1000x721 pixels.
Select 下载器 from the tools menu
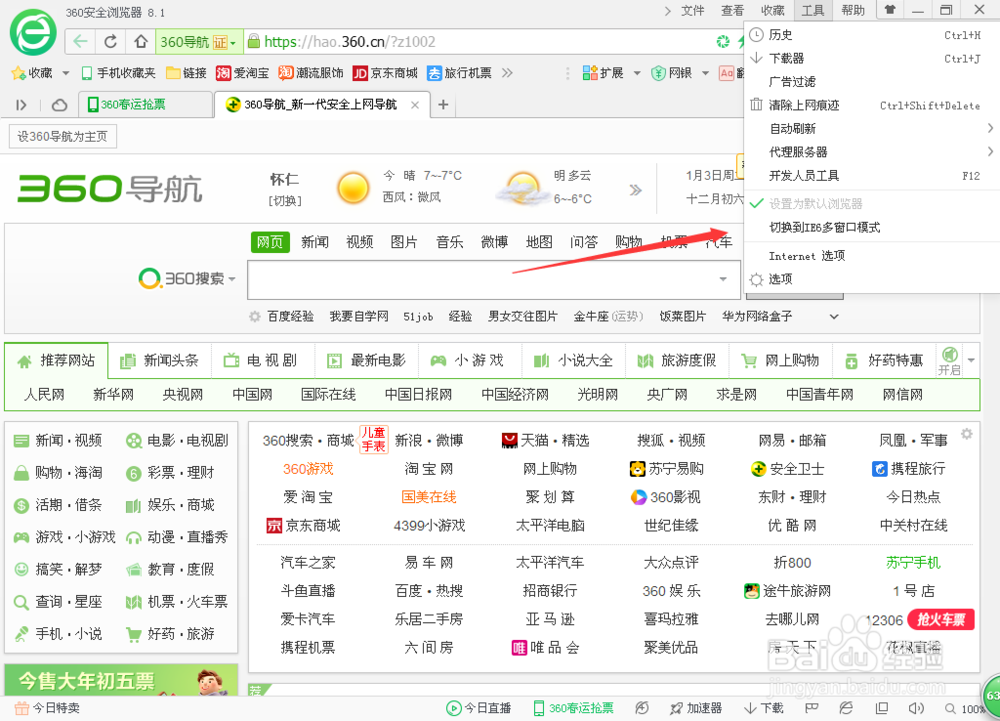pos(872,59)
